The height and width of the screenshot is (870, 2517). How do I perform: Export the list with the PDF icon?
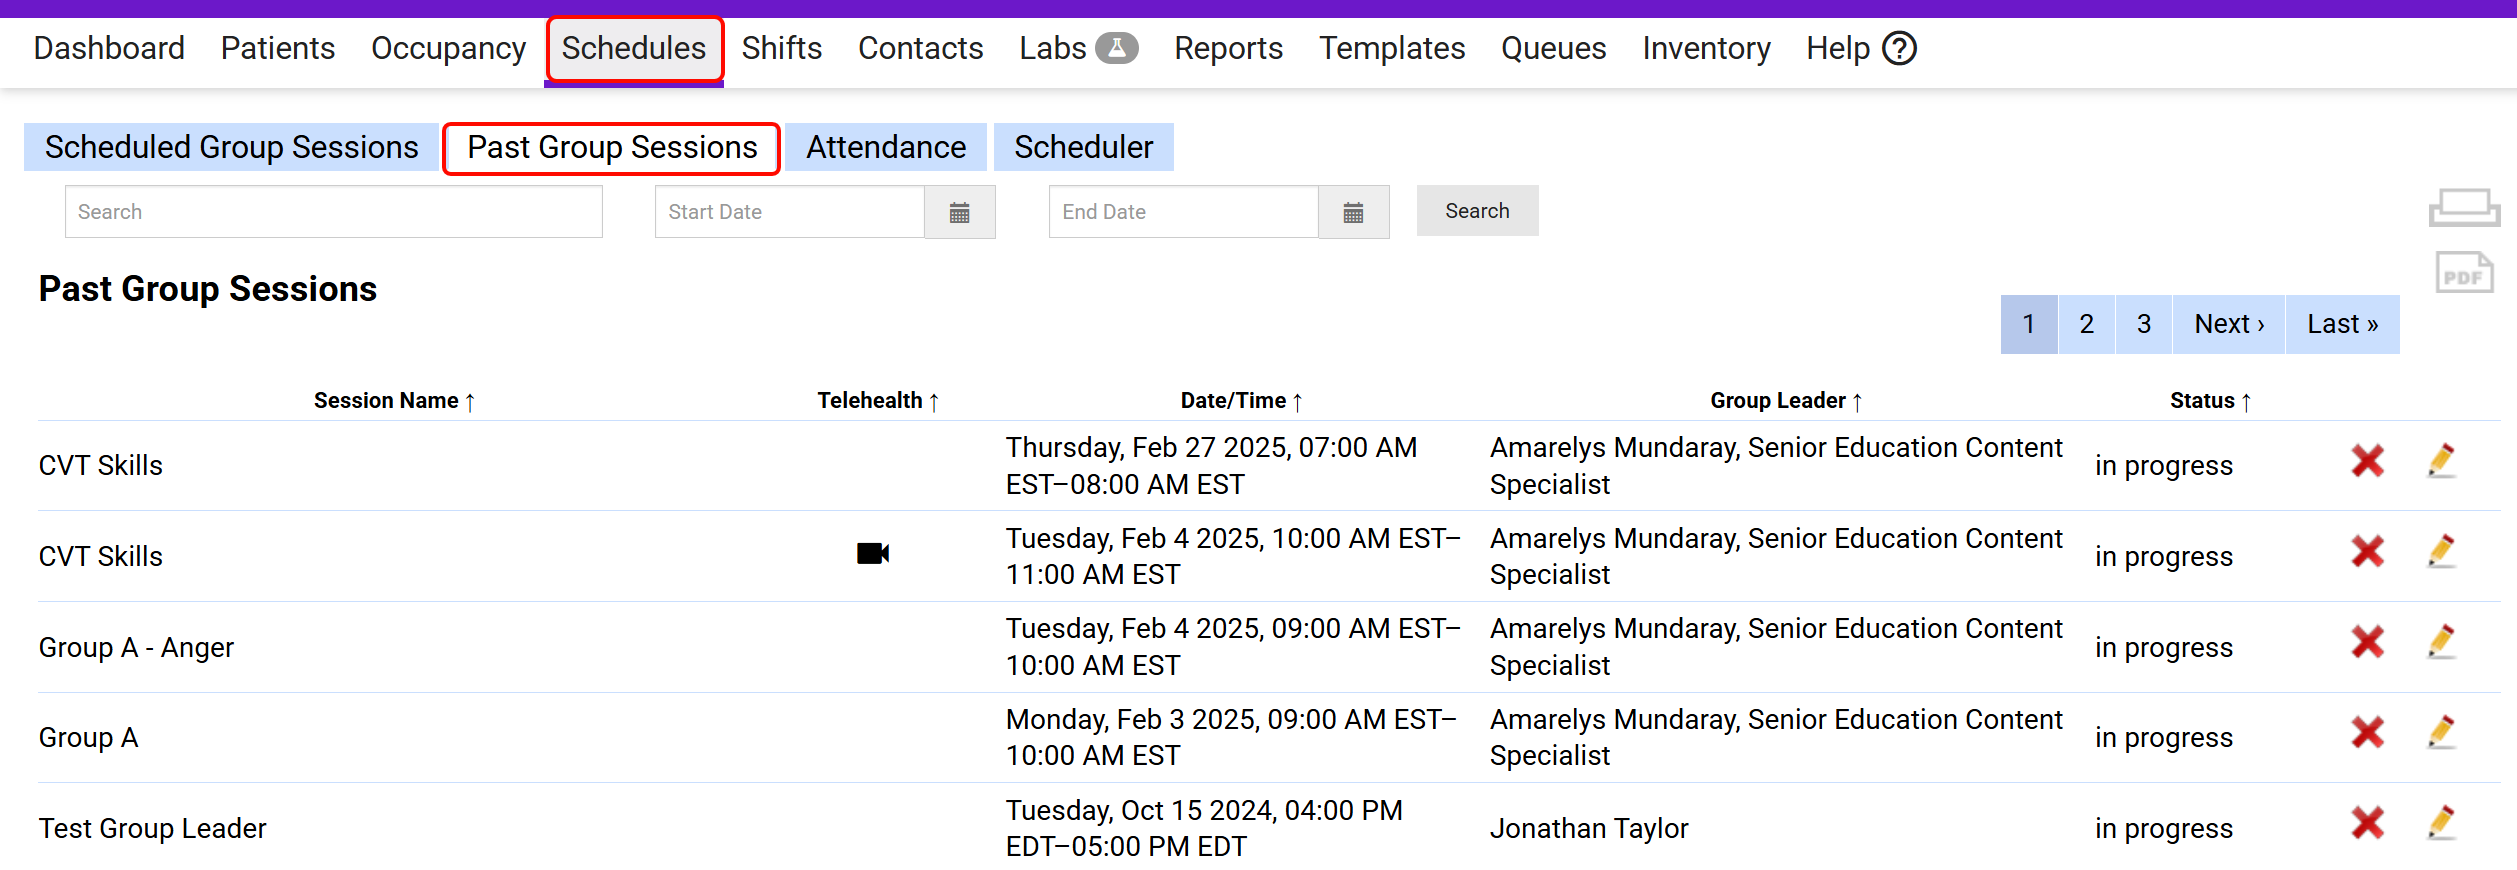[x=2463, y=273]
